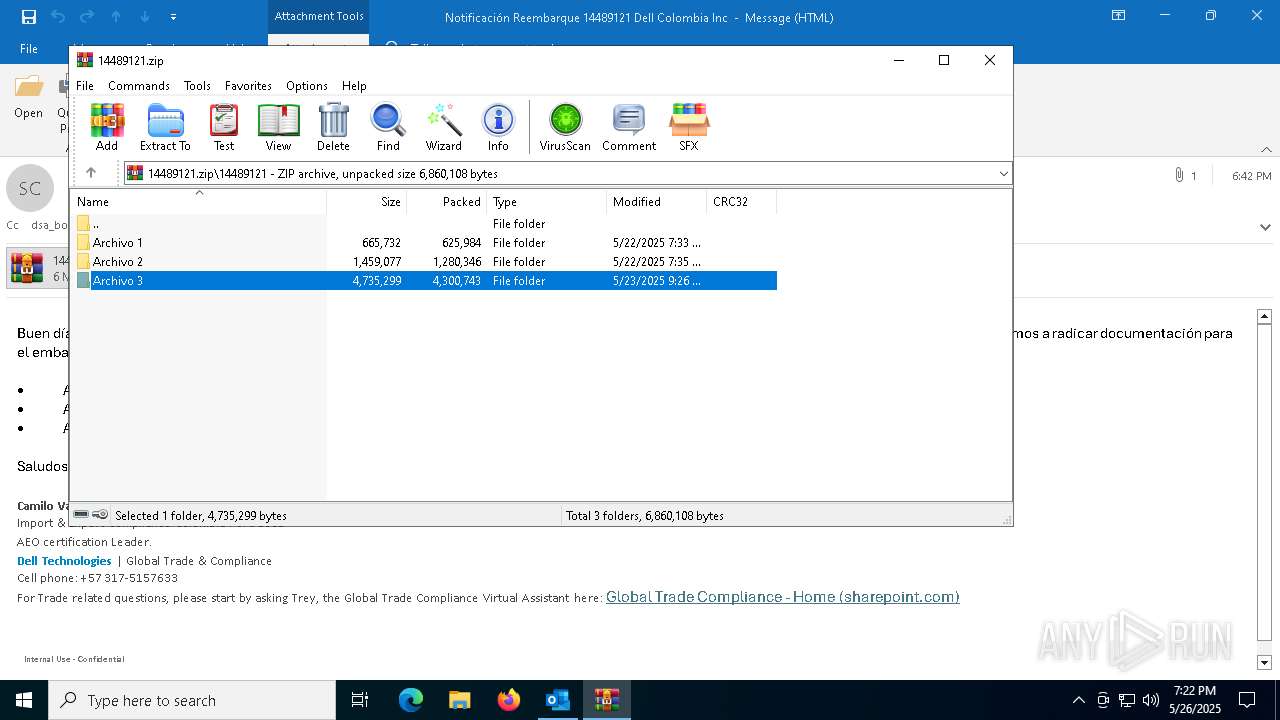Sort by the Packed column header
This screenshot has width=1280, height=720.
[x=447, y=202]
